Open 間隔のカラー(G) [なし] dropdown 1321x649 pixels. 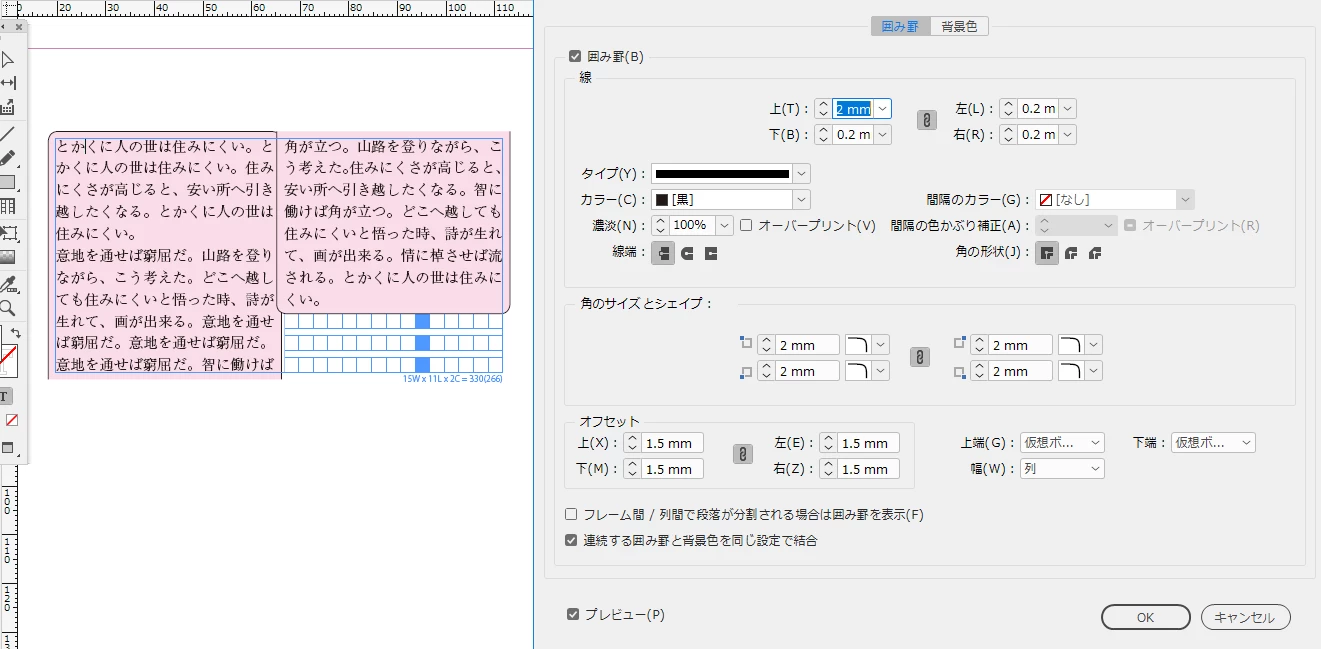tap(1185, 200)
